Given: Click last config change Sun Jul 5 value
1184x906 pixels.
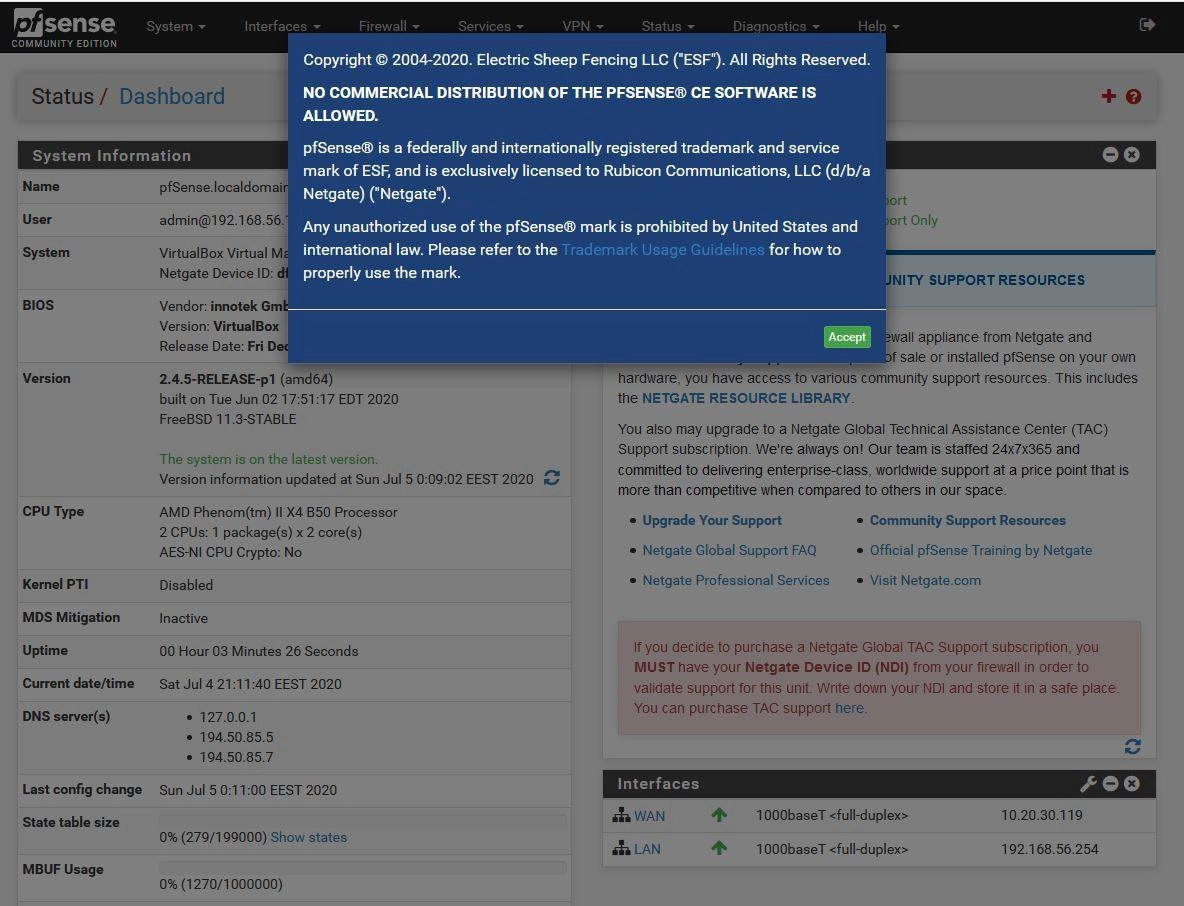Looking at the screenshot, I should coord(248,790).
